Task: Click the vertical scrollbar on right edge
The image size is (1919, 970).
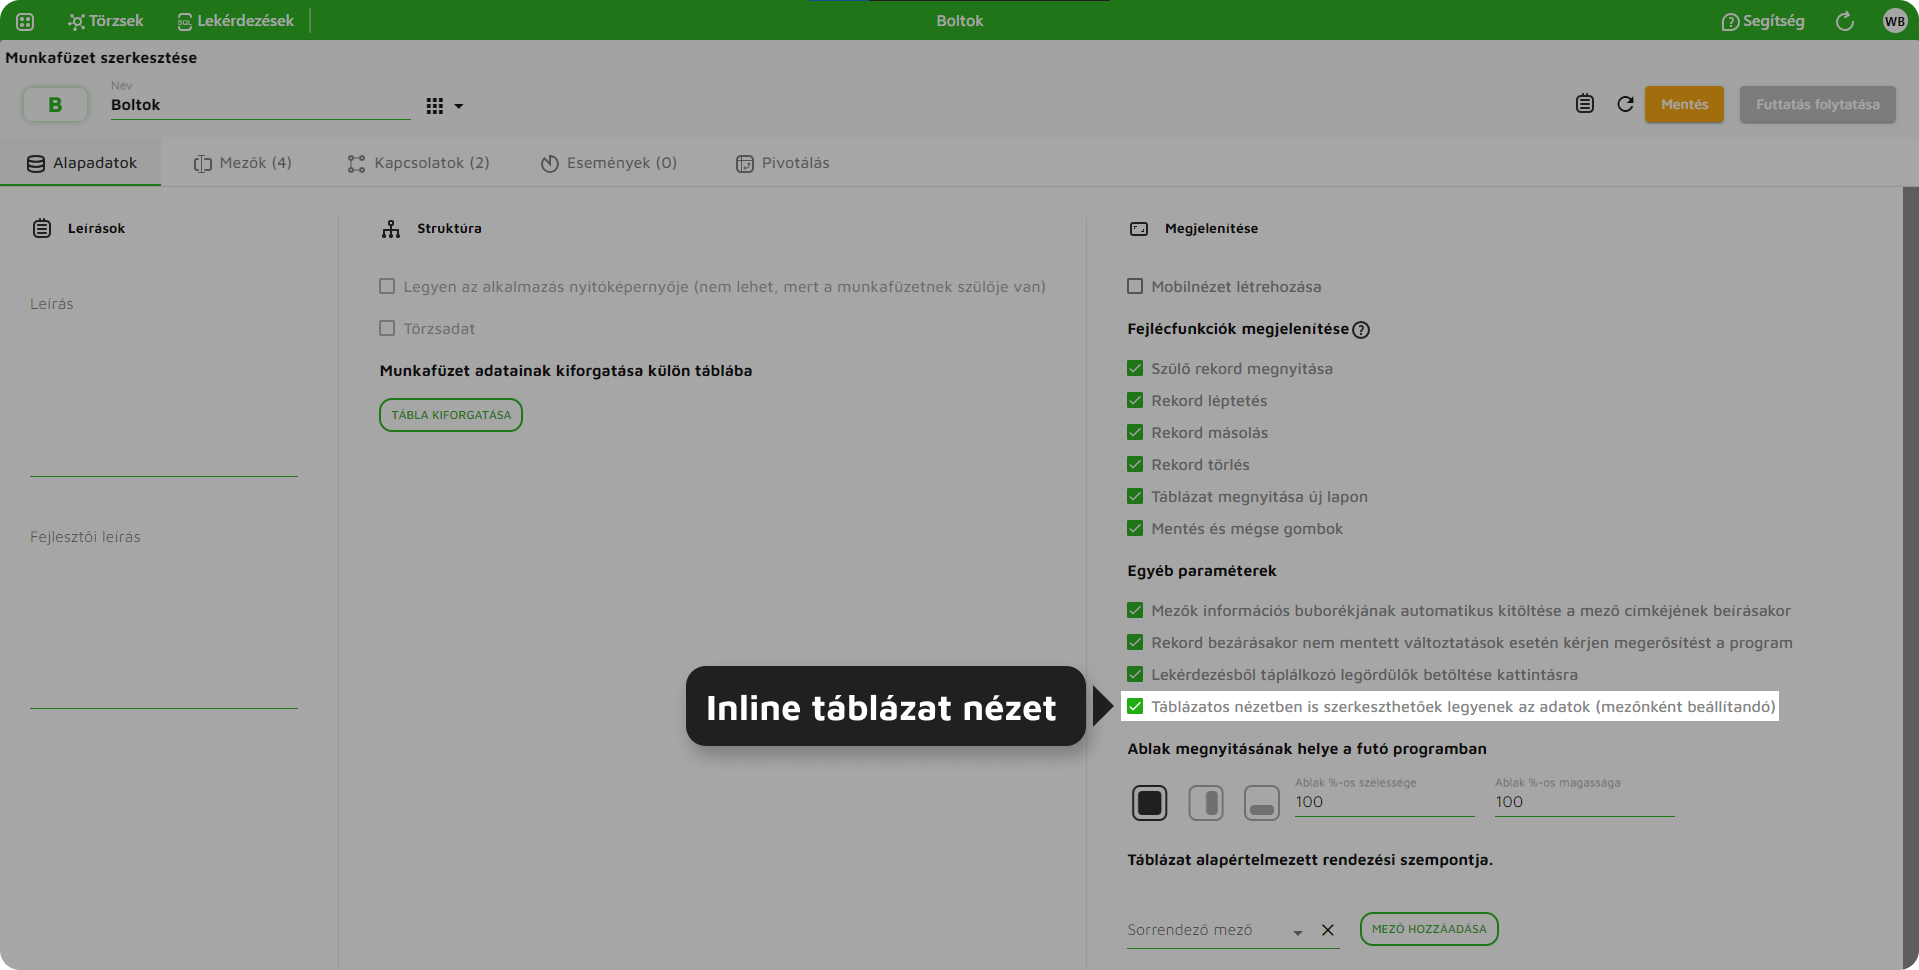Action: tap(1911, 578)
